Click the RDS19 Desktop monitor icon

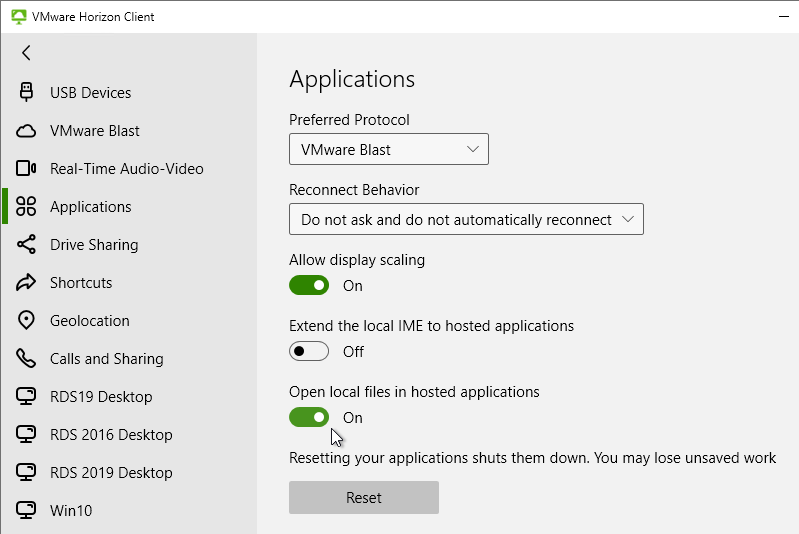pyautogui.click(x=26, y=396)
